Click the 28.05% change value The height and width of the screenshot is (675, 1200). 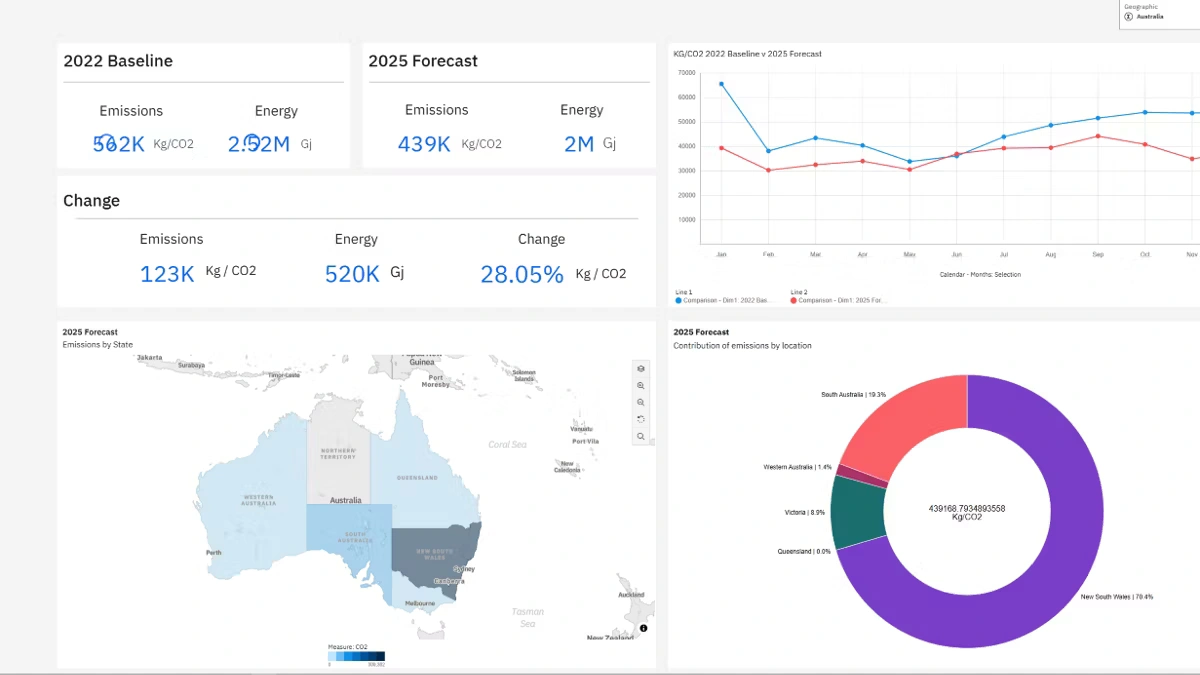point(521,274)
